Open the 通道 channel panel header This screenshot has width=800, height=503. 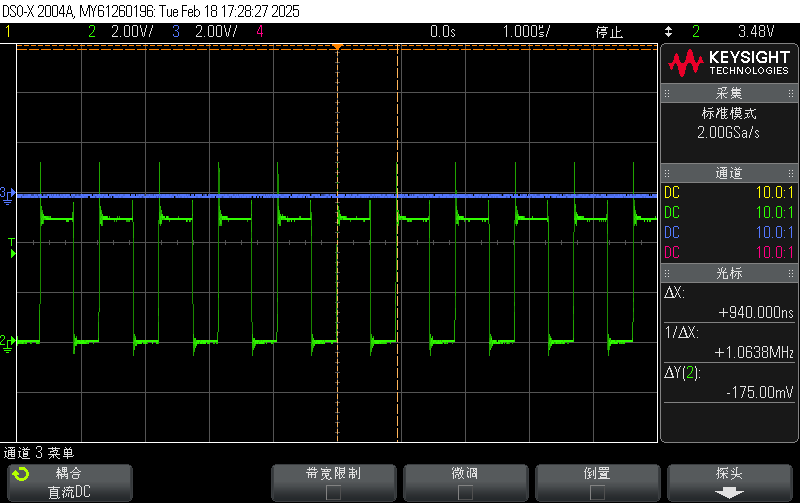pyautogui.click(x=729, y=173)
